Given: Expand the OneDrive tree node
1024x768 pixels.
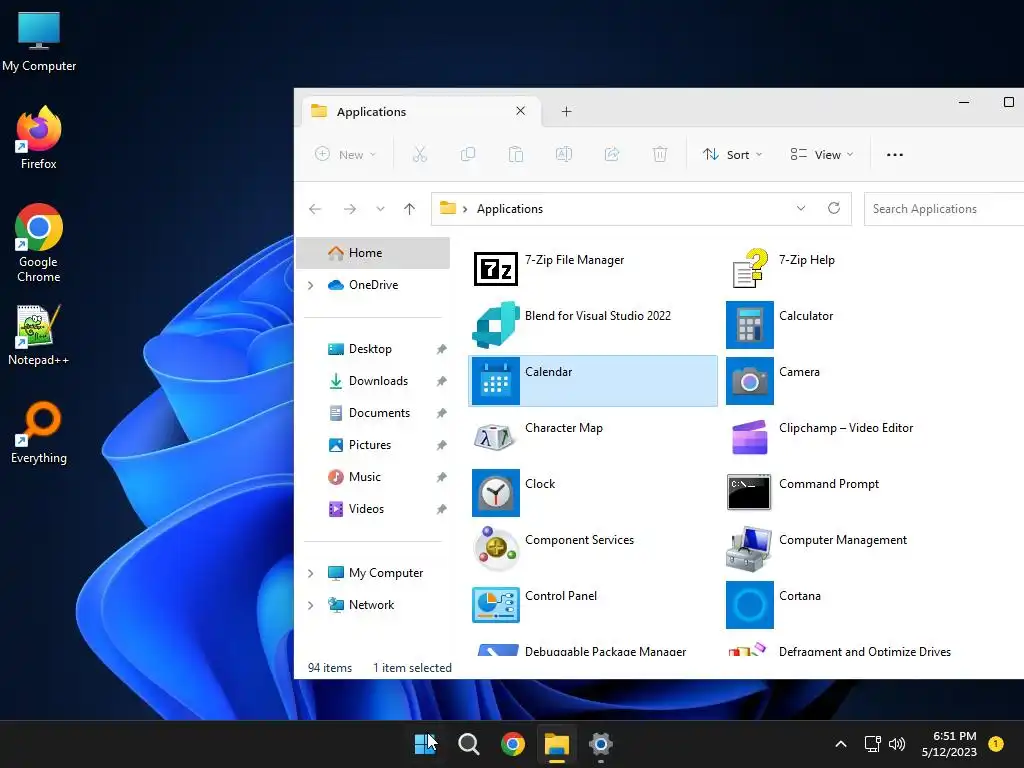Looking at the screenshot, I should coord(311,285).
